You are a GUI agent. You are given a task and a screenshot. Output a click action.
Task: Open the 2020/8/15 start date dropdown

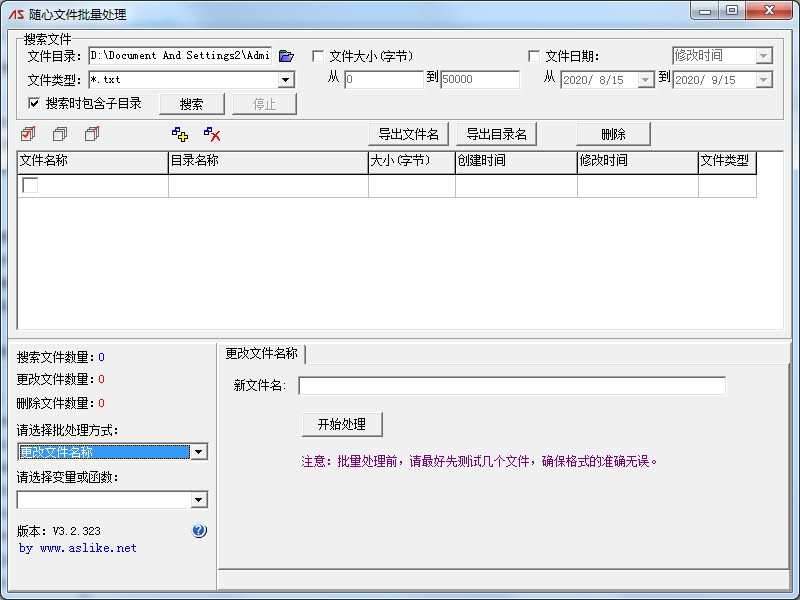click(644, 79)
